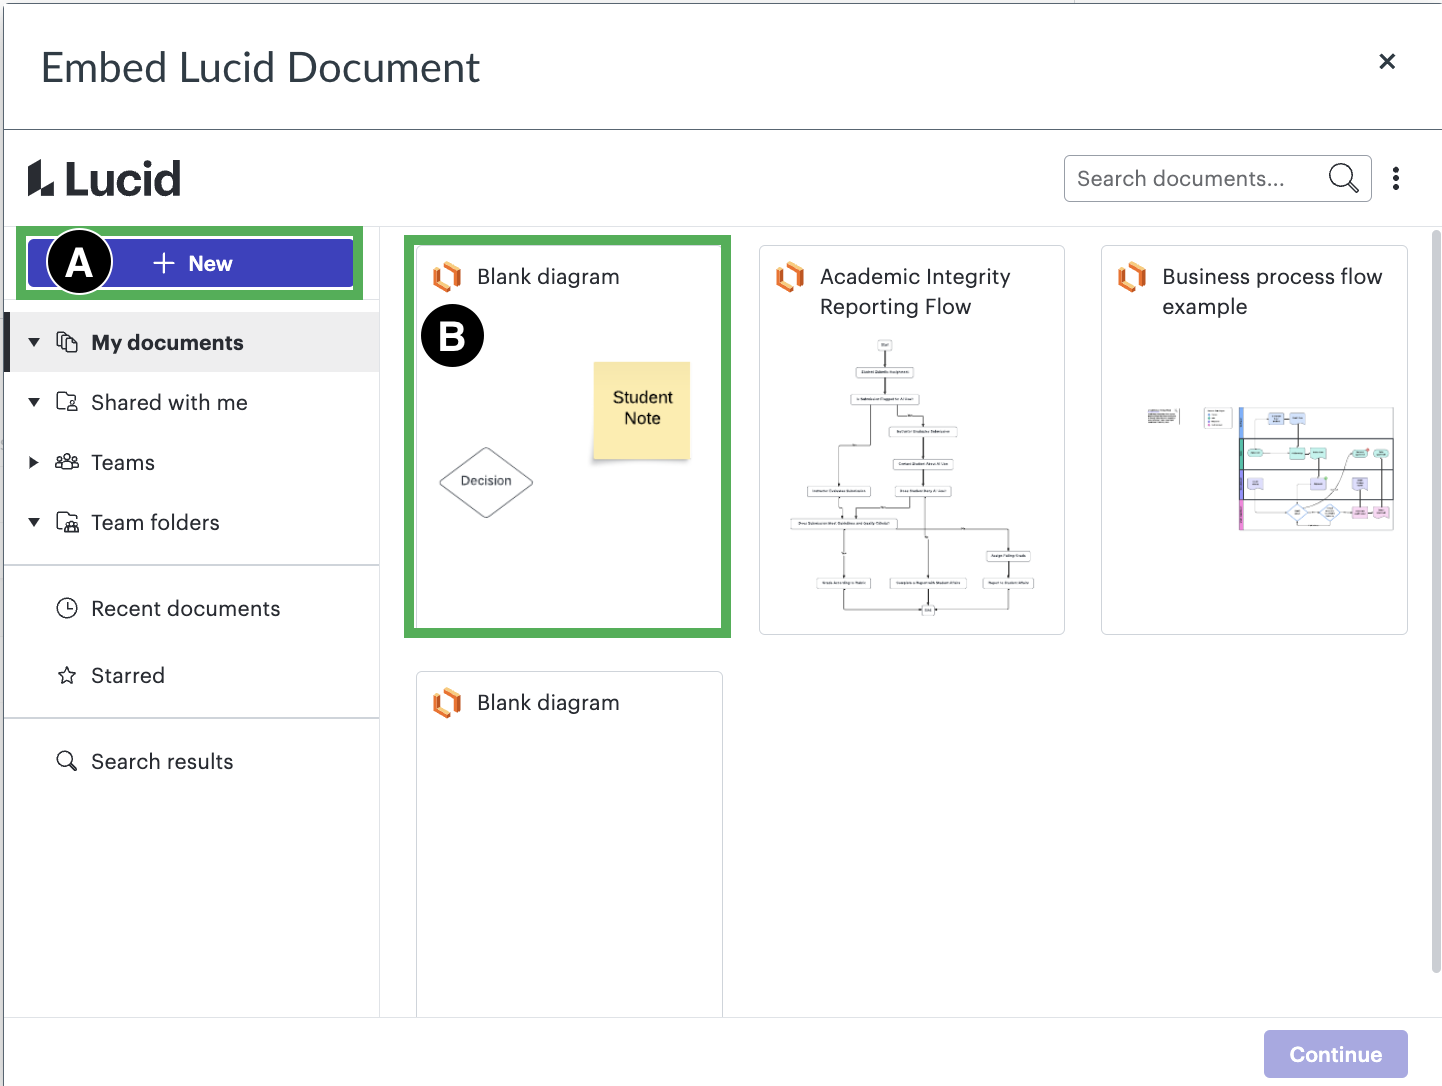This screenshot has height=1086, width=1442.
Task: Select the empty Blank diagram card
Action: click(x=569, y=844)
